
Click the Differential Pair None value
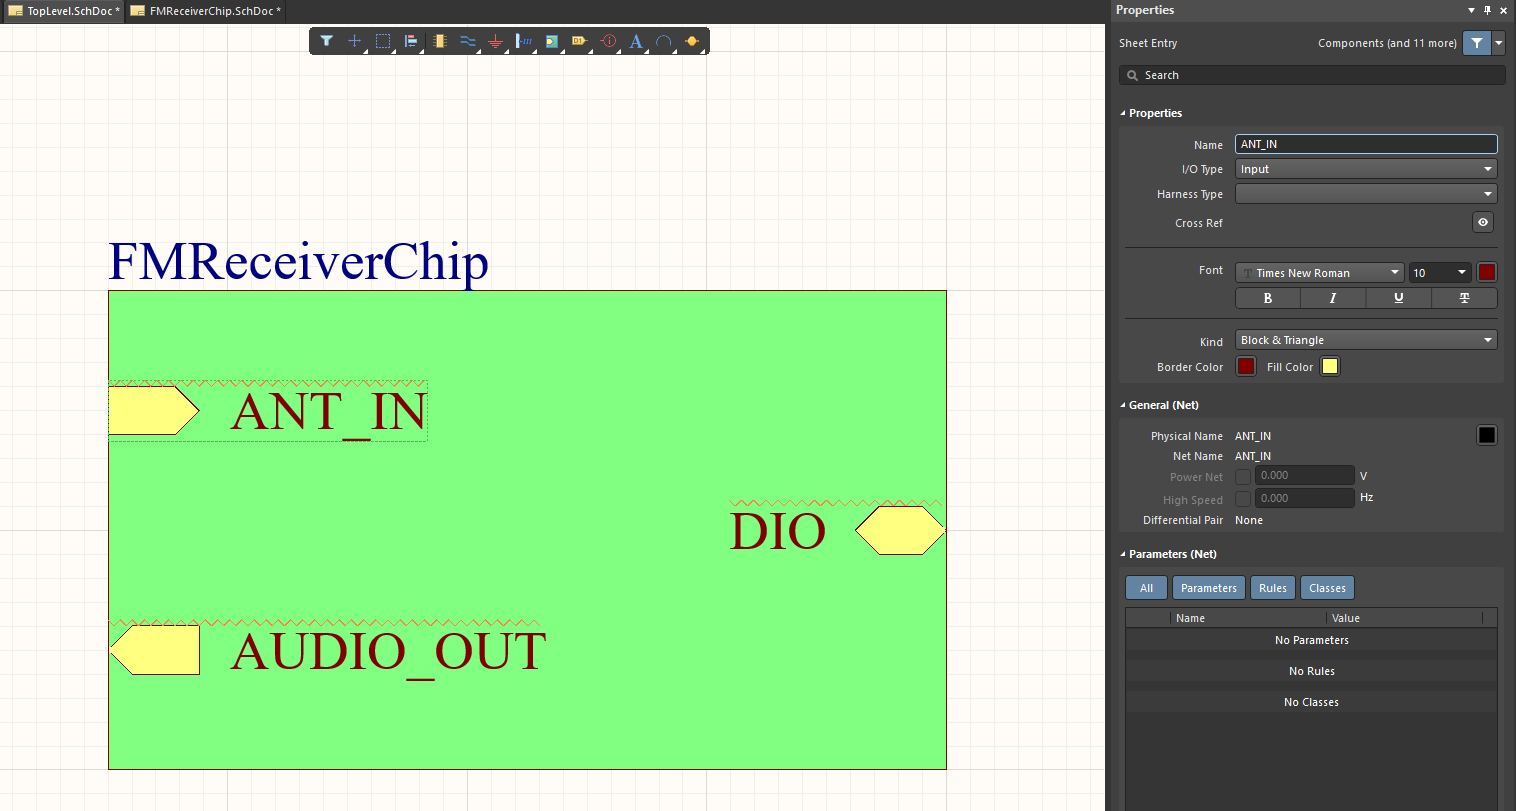(1248, 520)
